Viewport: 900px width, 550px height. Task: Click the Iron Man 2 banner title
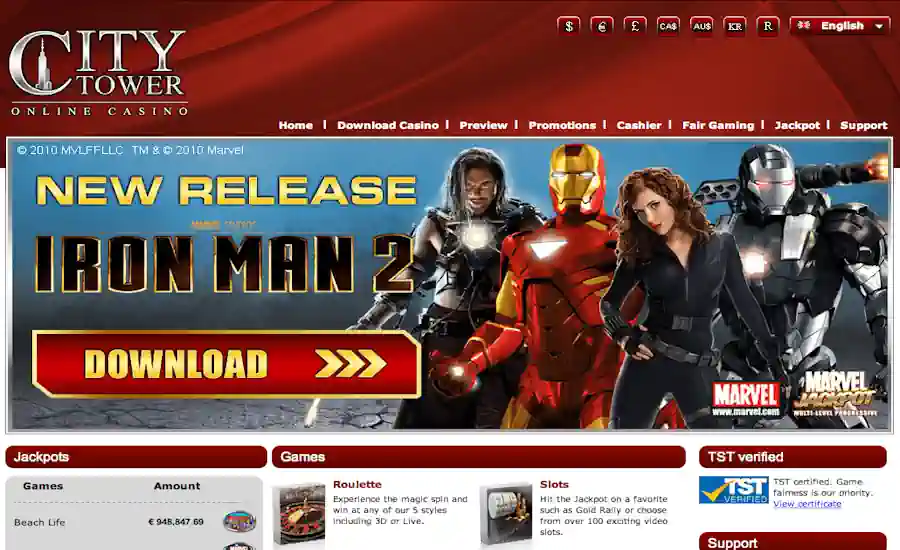(224, 264)
